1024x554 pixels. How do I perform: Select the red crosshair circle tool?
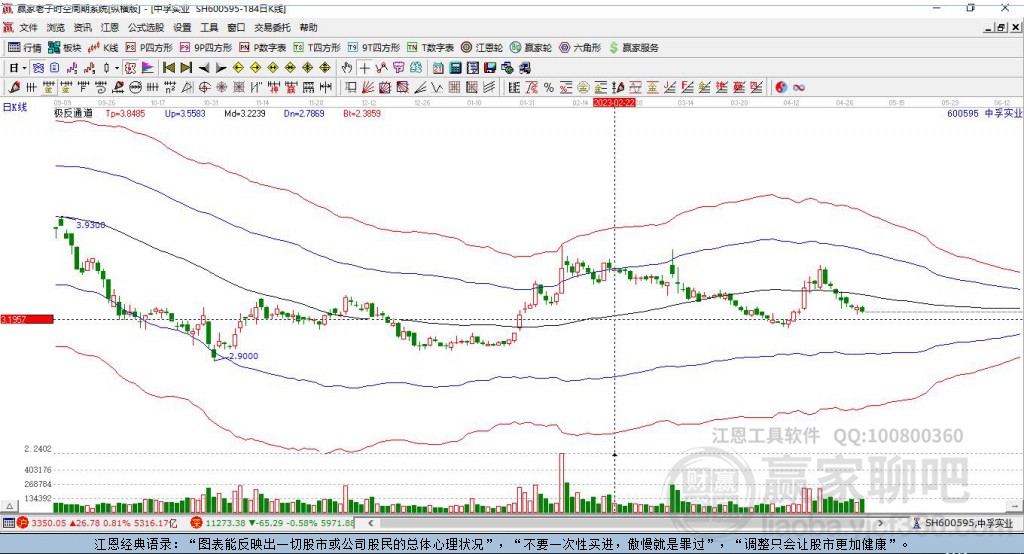pyautogui.click(x=204, y=88)
